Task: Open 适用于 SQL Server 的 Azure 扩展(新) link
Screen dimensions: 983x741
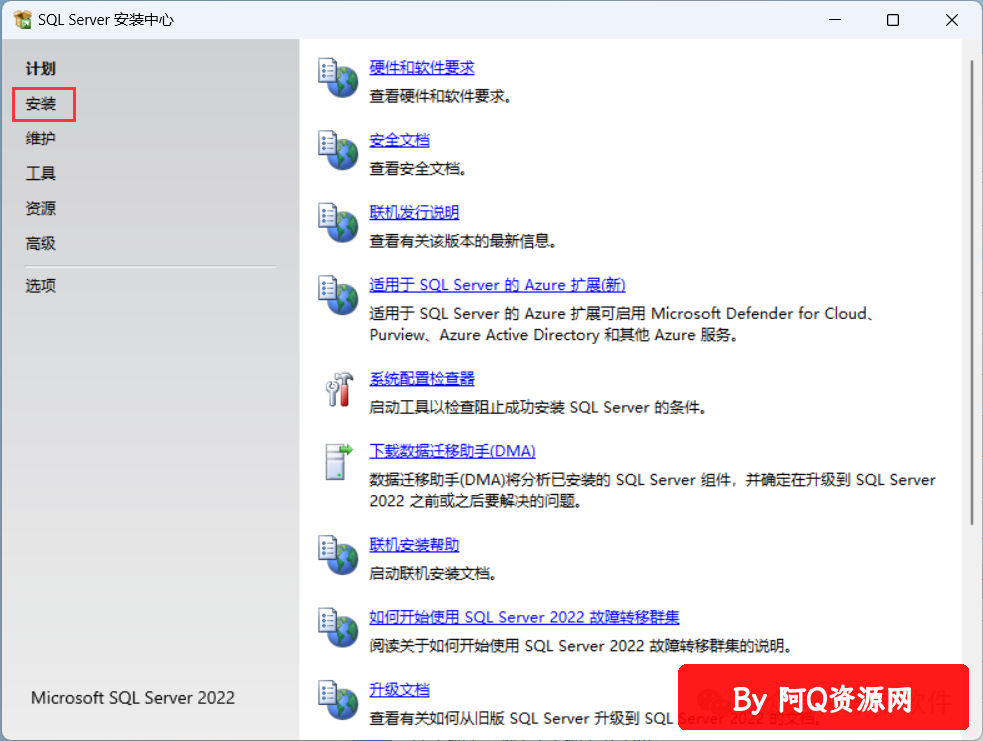Action: coord(497,285)
